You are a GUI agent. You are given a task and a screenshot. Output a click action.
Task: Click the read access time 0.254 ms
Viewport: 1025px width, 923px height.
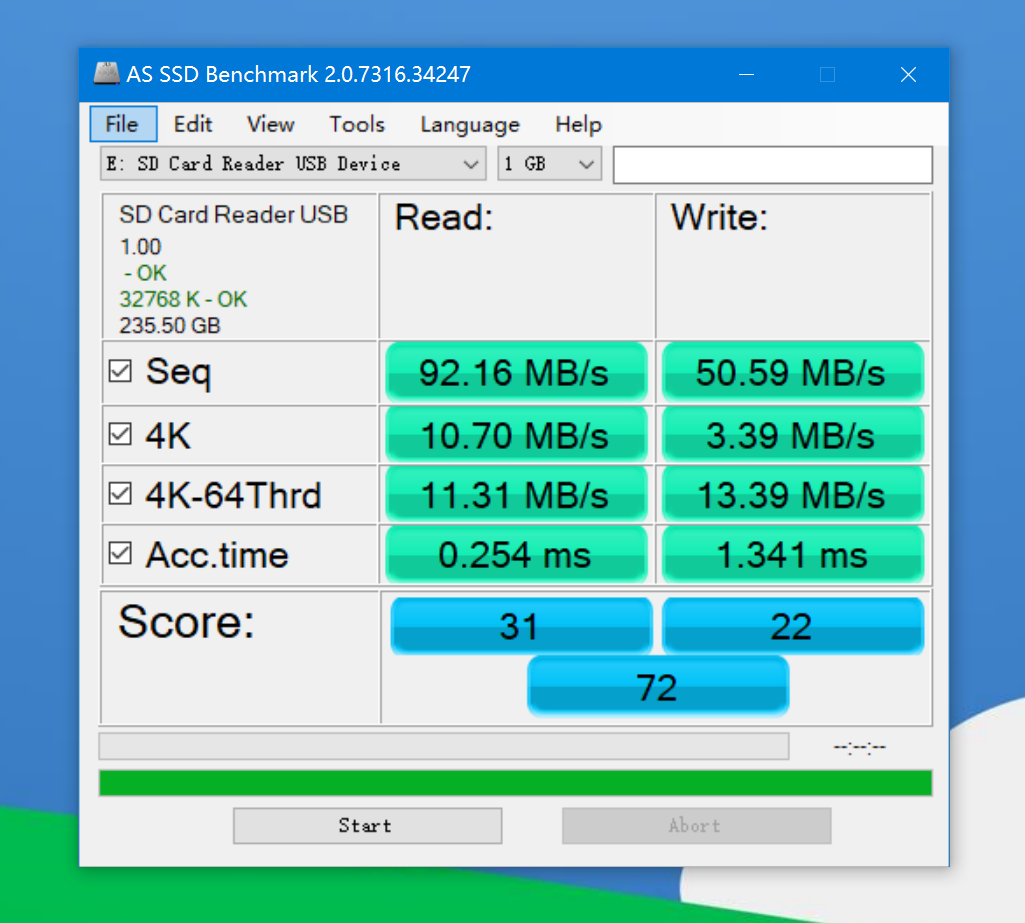[x=516, y=554]
